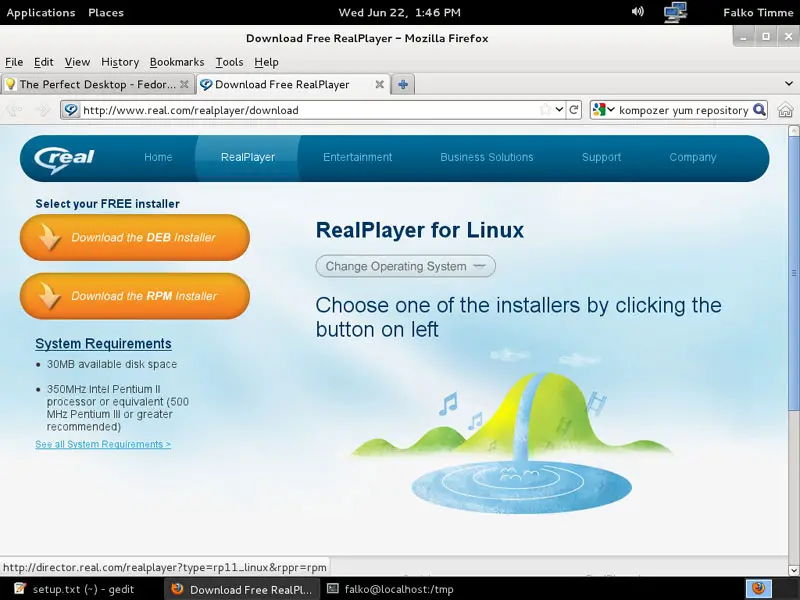Image resolution: width=800 pixels, height=600 pixels.
Task: Click the Firefox home icon
Action: click(785, 110)
